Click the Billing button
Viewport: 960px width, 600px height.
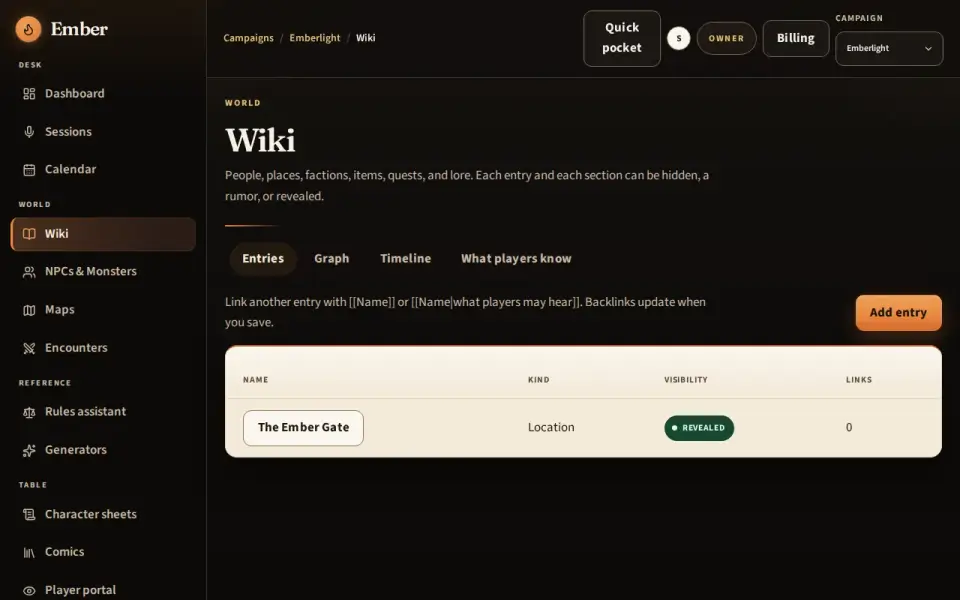click(x=795, y=38)
